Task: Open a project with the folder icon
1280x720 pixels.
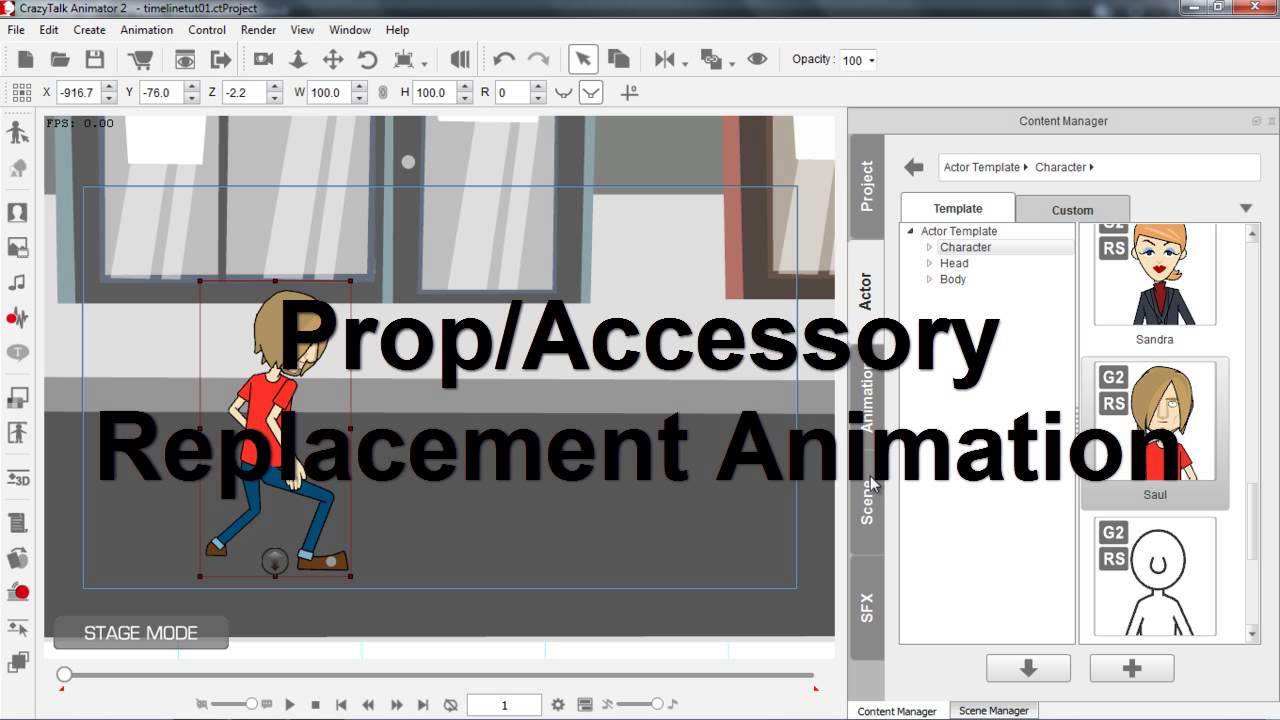Action: tap(60, 60)
